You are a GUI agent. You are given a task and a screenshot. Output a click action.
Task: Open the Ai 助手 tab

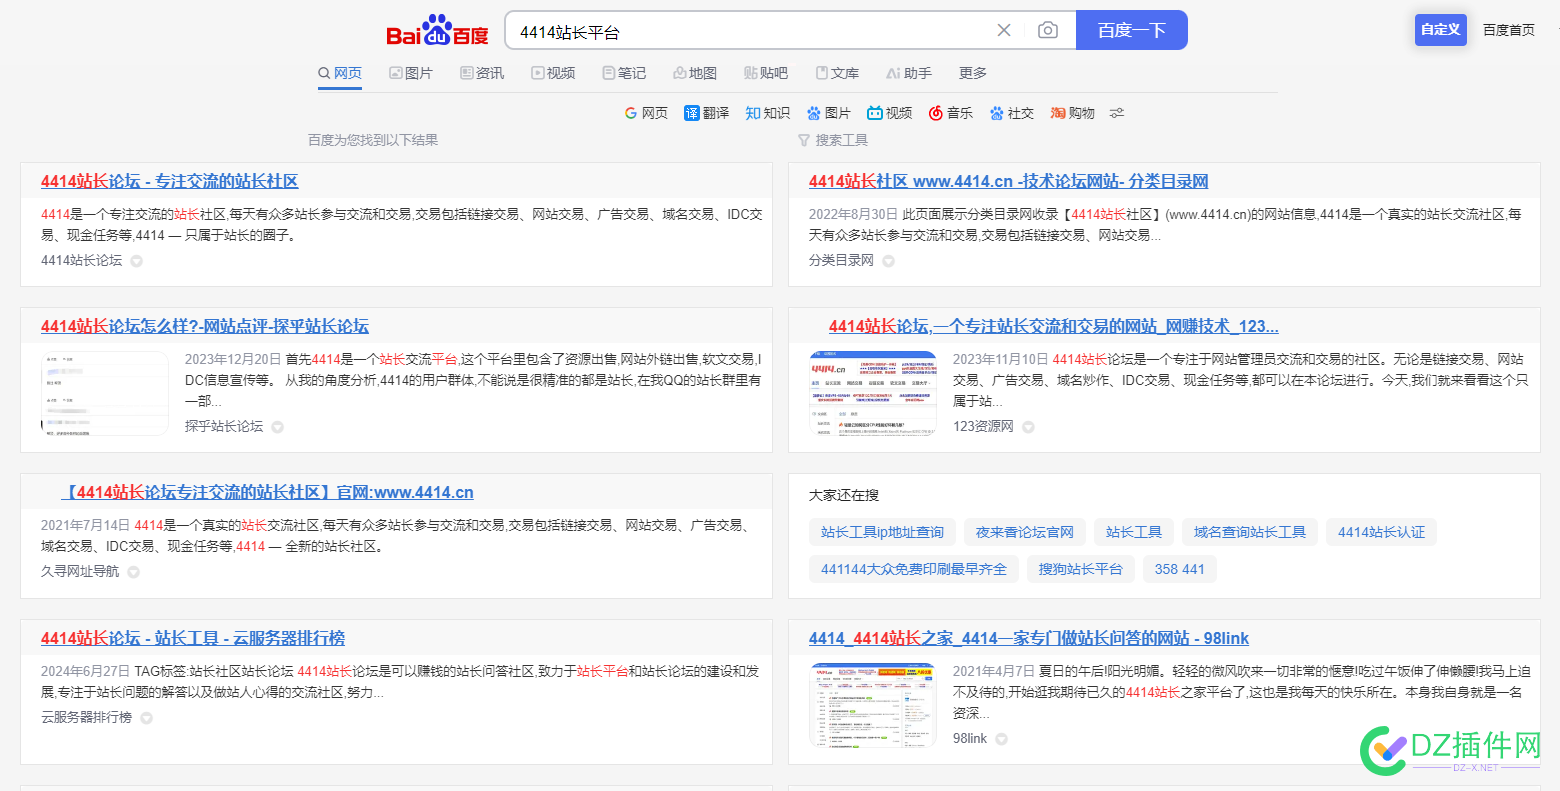(x=909, y=73)
